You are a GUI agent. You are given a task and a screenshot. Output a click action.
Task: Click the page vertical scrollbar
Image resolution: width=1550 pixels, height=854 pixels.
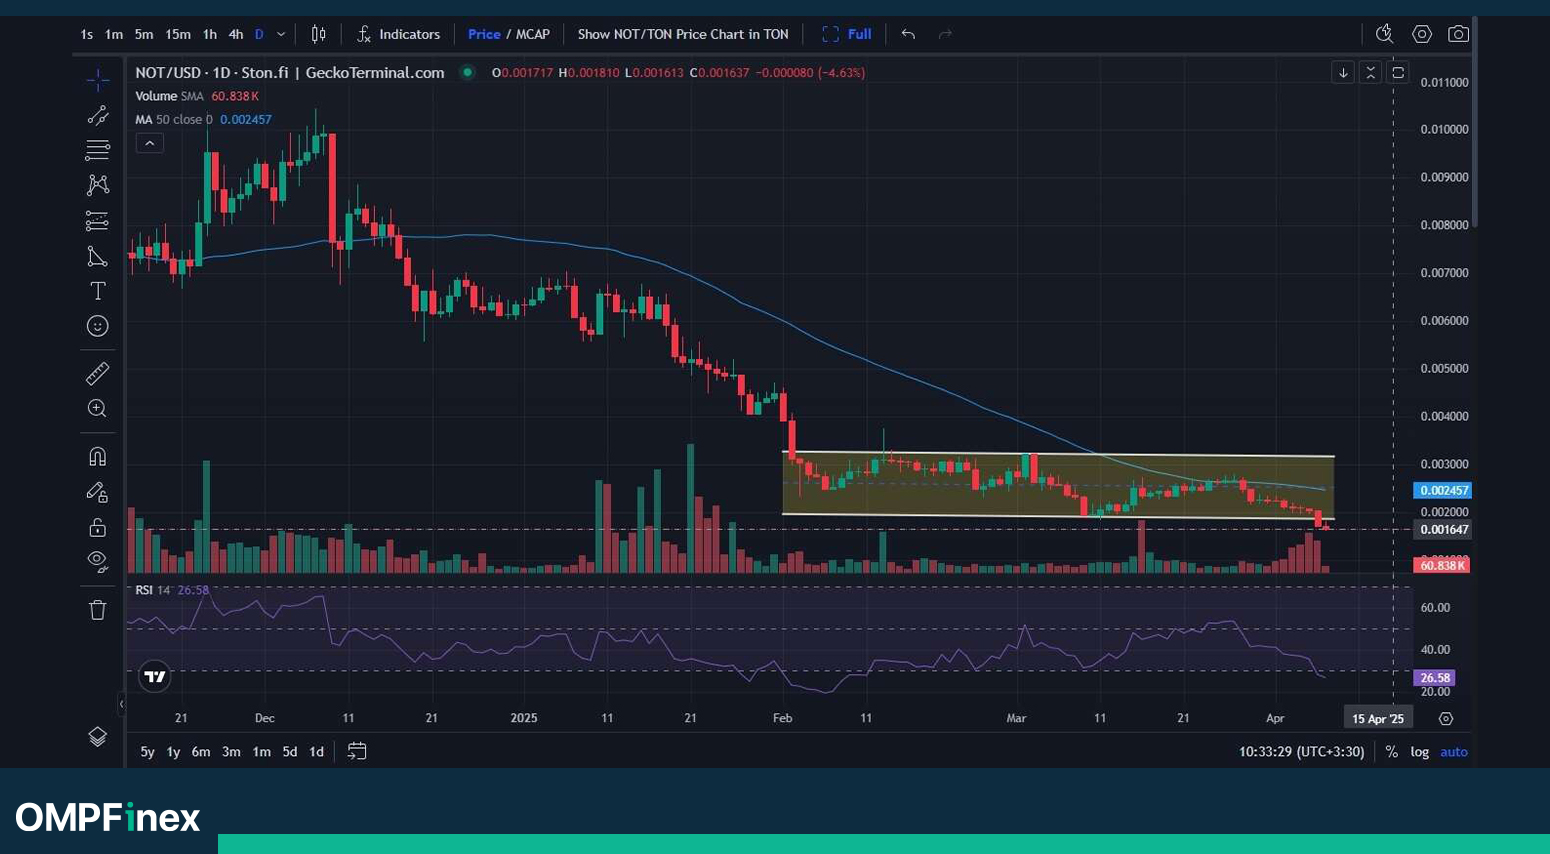click(1474, 120)
